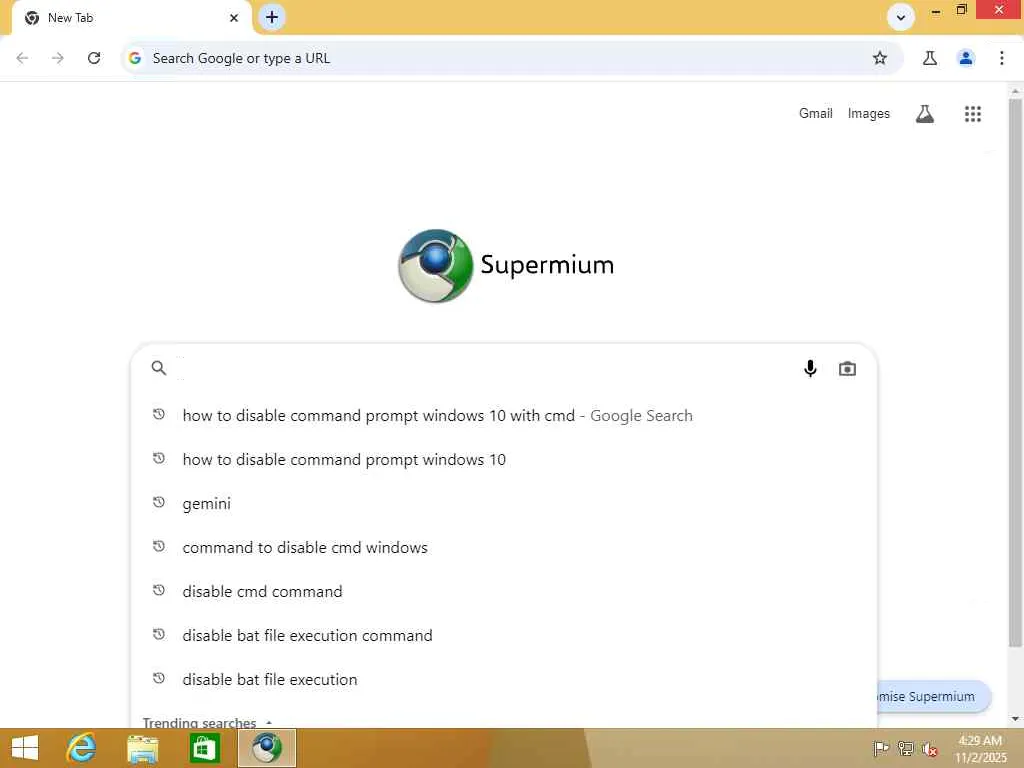Open a new tab with the plus button
Screen dimensions: 1024x768
coord(272,17)
